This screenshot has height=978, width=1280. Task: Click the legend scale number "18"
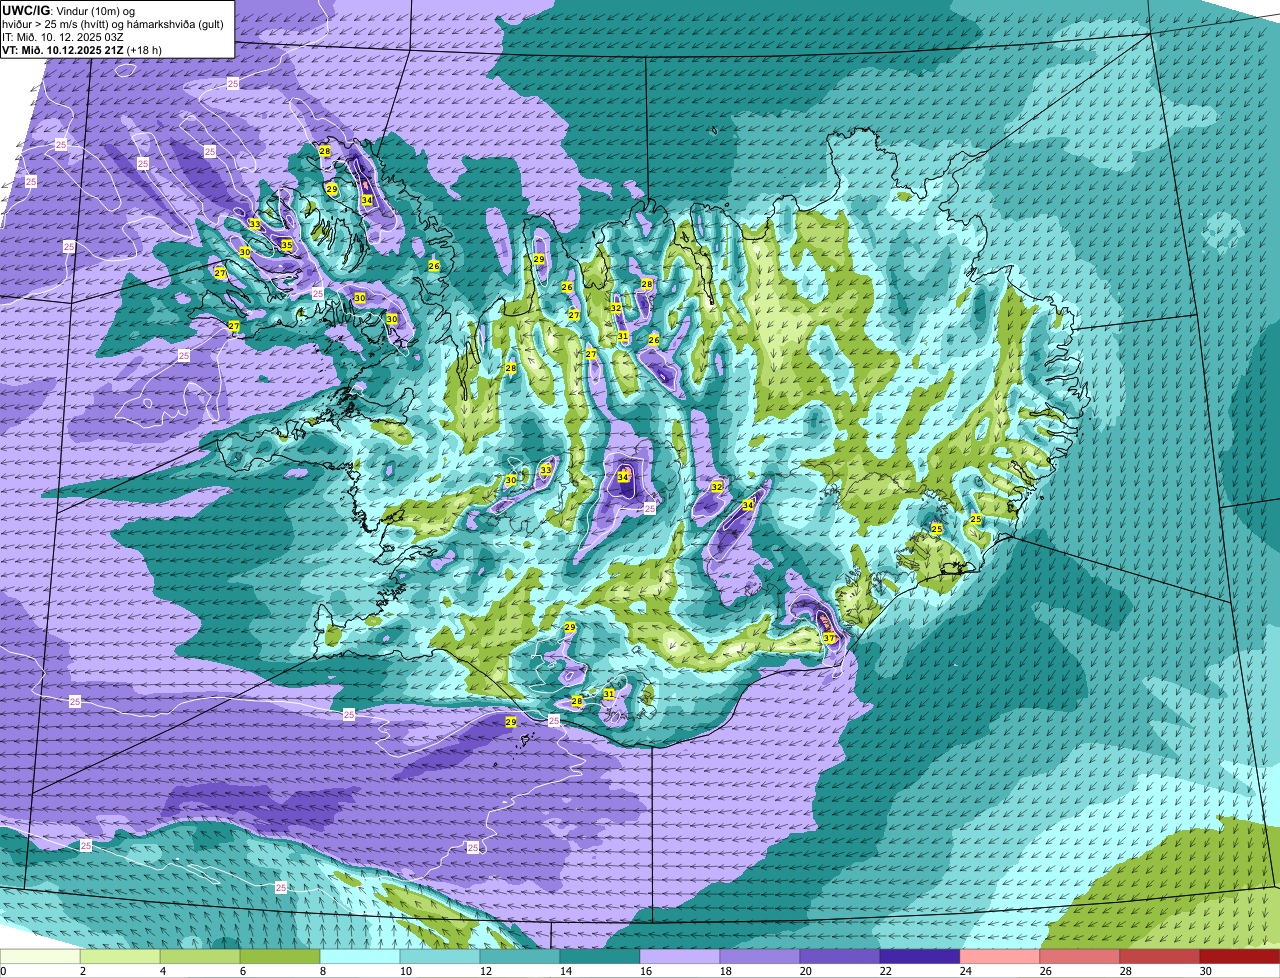click(x=726, y=971)
